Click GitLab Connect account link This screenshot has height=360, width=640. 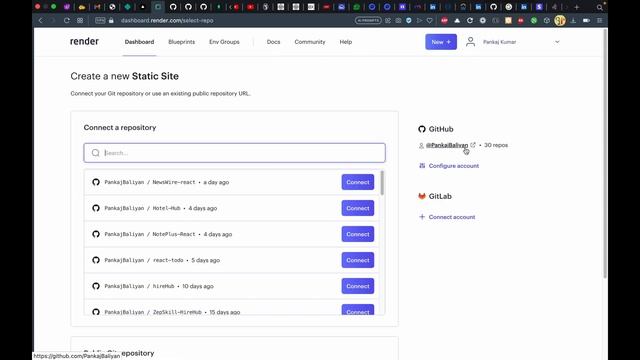pos(452,217)
